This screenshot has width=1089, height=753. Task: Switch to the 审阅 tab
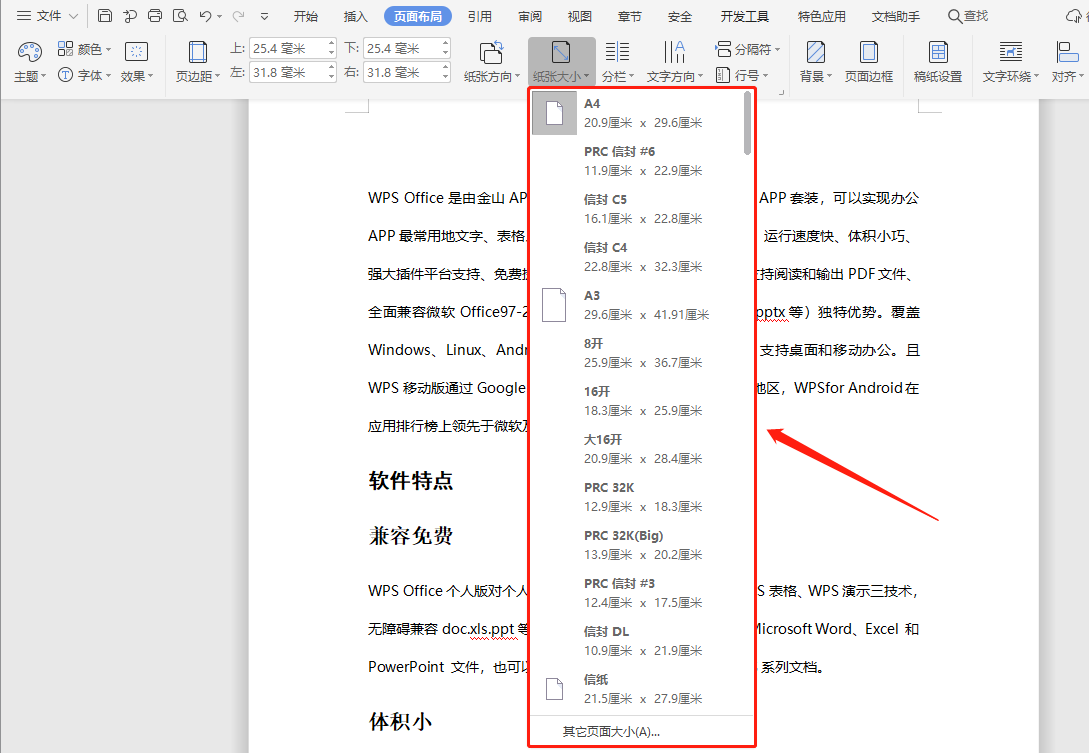530,16
